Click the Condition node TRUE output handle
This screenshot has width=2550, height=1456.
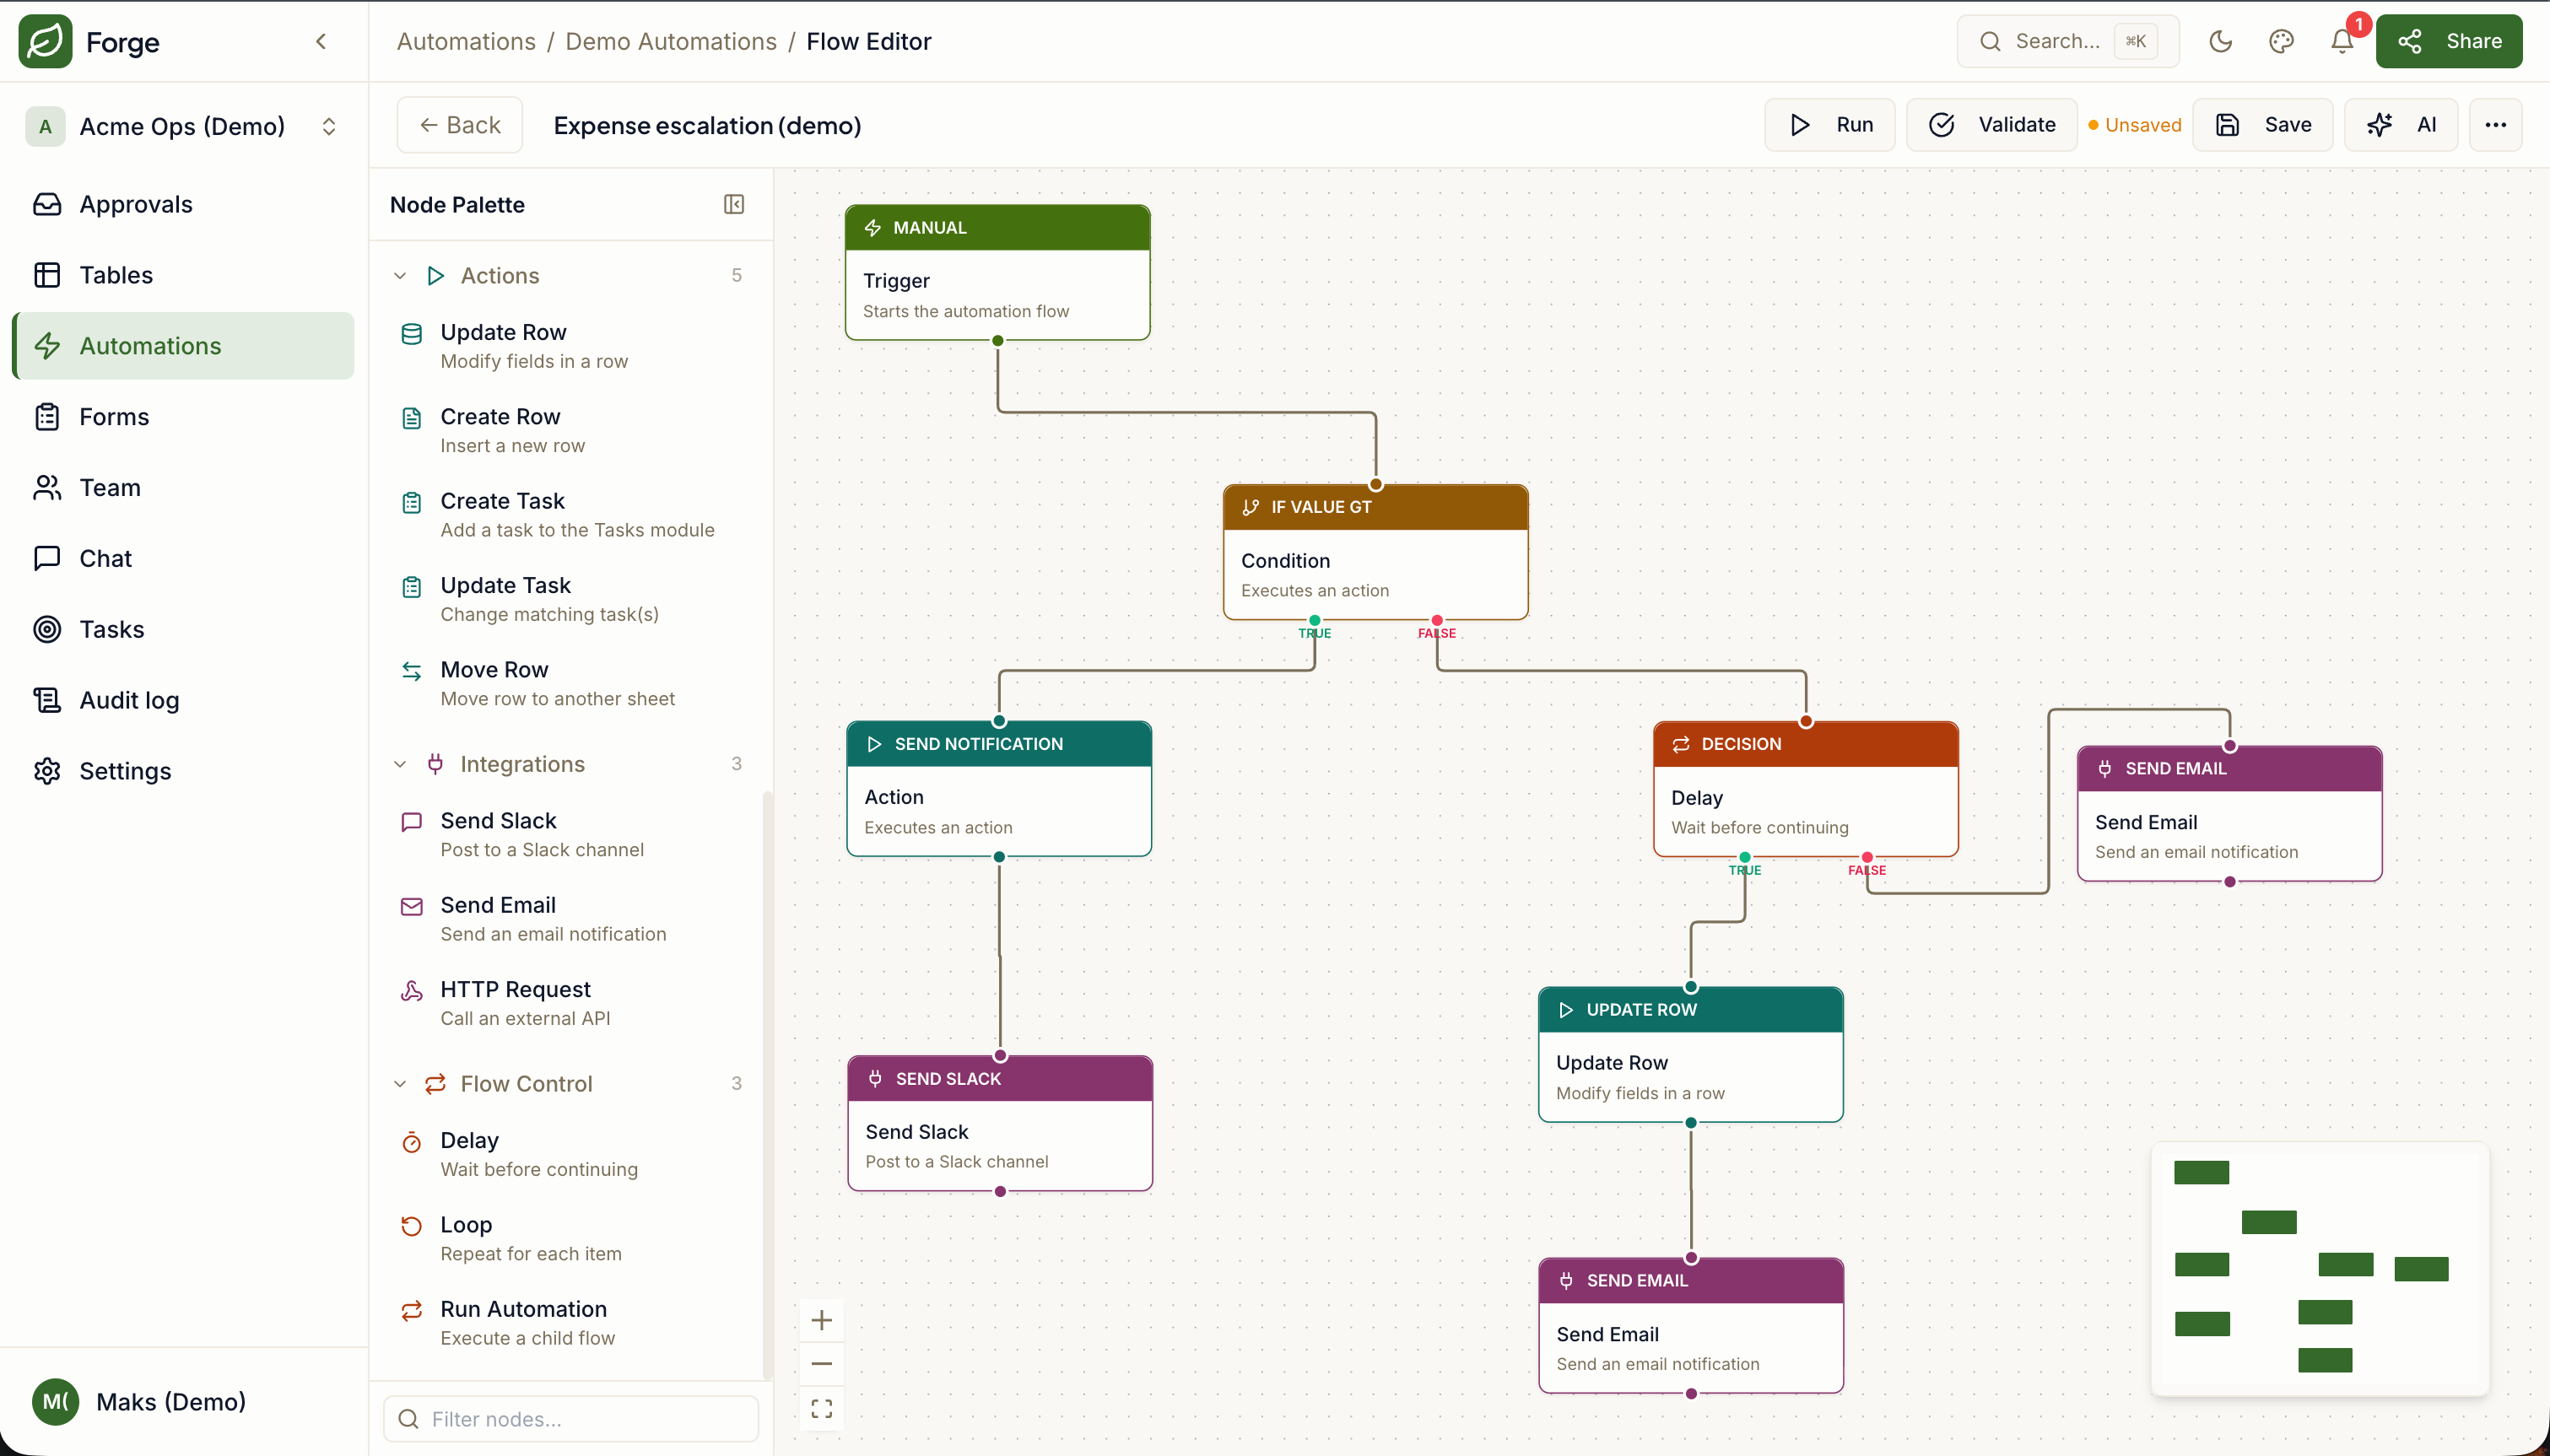tap(1315, 620)
